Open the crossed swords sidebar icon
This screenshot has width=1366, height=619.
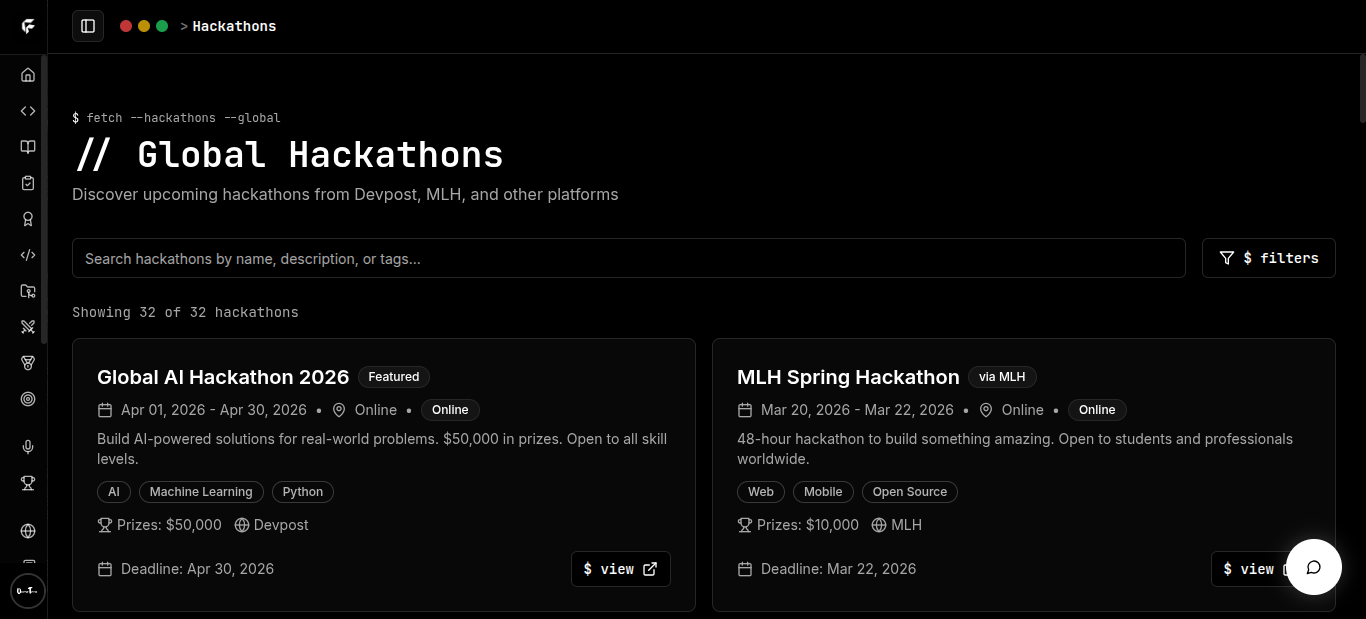coord(28,327)
